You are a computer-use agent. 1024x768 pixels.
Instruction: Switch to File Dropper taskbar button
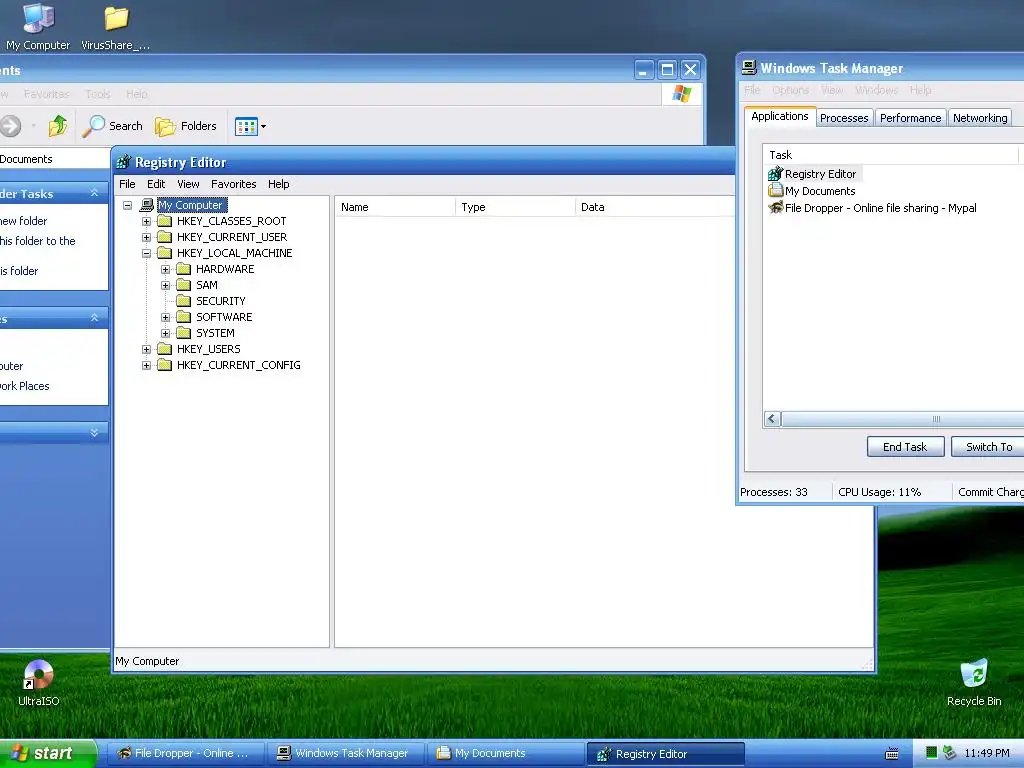(185, 753)
